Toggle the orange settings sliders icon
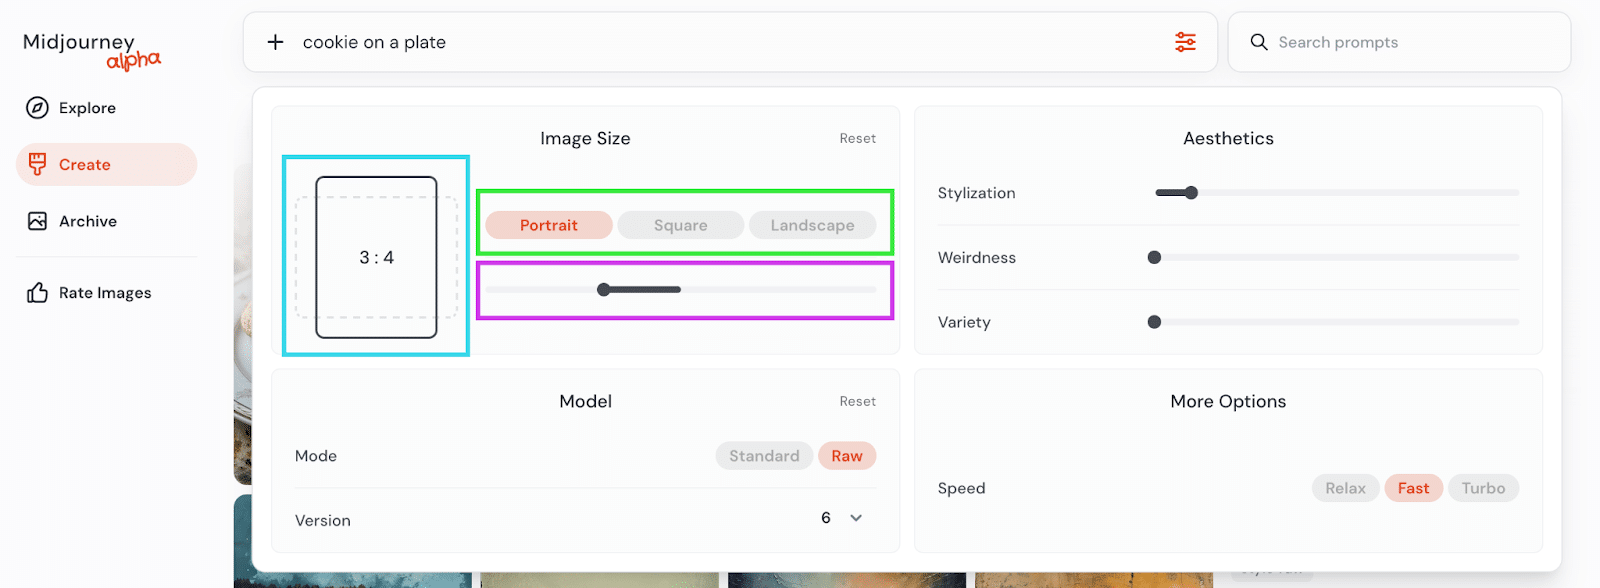 click(x=1185, y=42)
